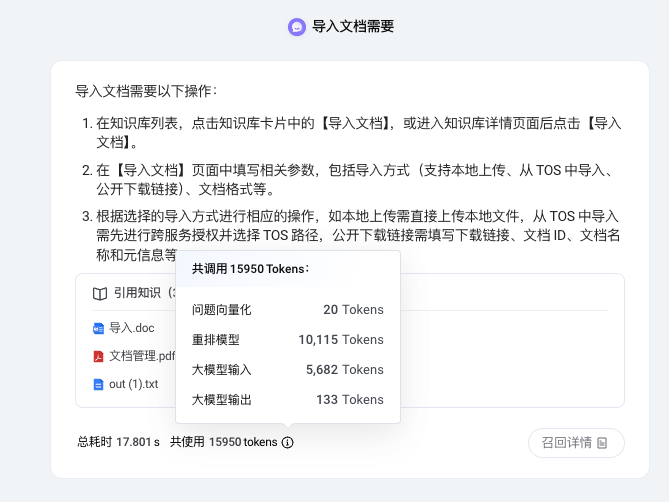The image size is (669, 502).
Task: Click the purple chatbot avatar icon
Action: [297, 27]
